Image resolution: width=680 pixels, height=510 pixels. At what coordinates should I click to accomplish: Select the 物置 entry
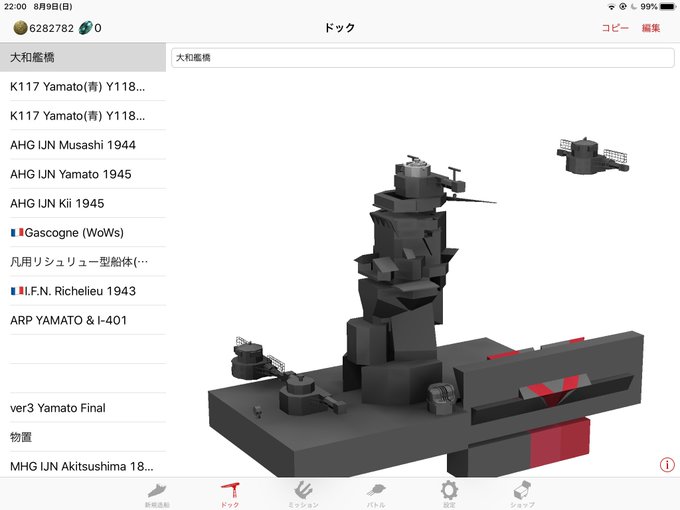coord(83,437)
